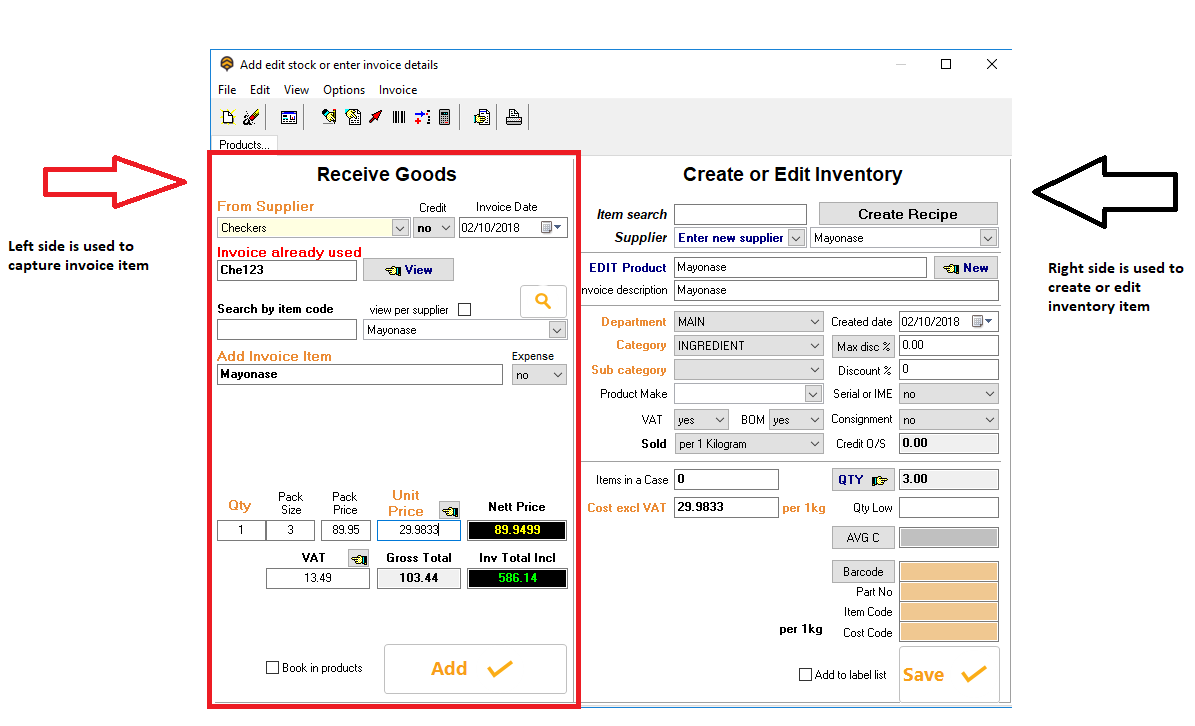Viewport: 1195px width, 726px height.
Task: Open the Invoice menu
Action: pos(397,90)
